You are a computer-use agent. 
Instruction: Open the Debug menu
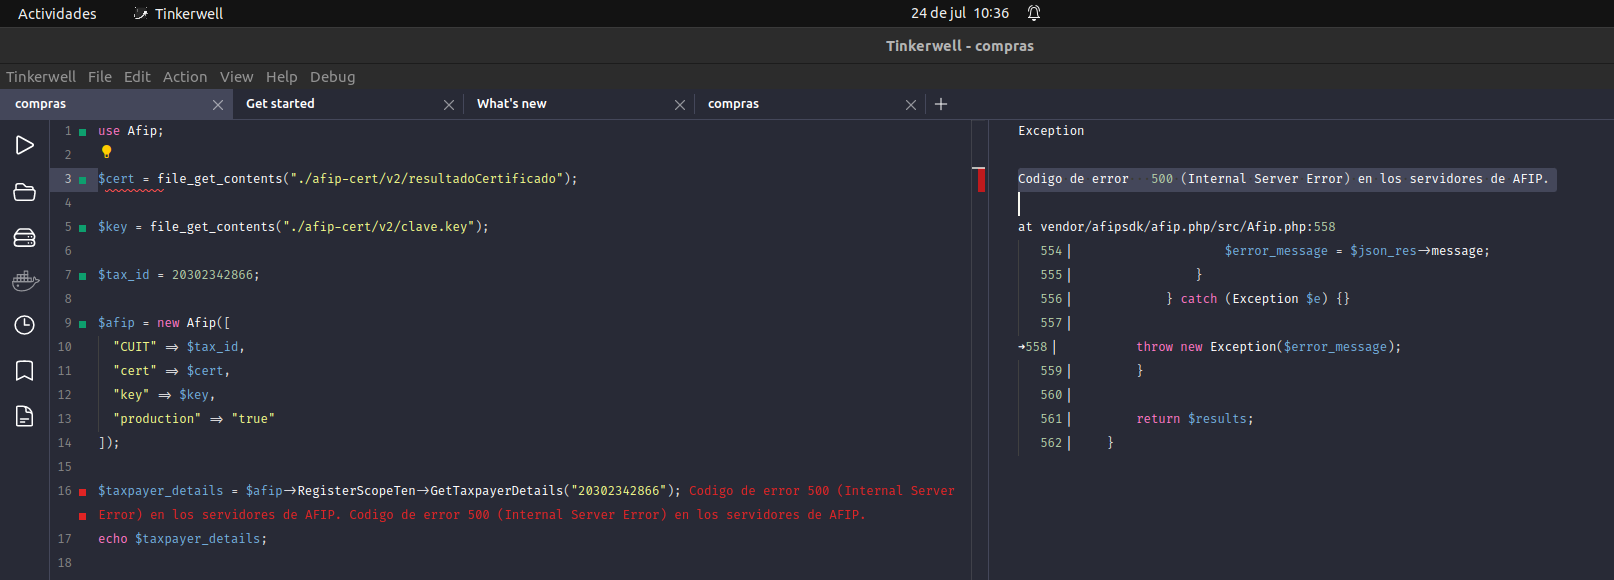point(332,77)
